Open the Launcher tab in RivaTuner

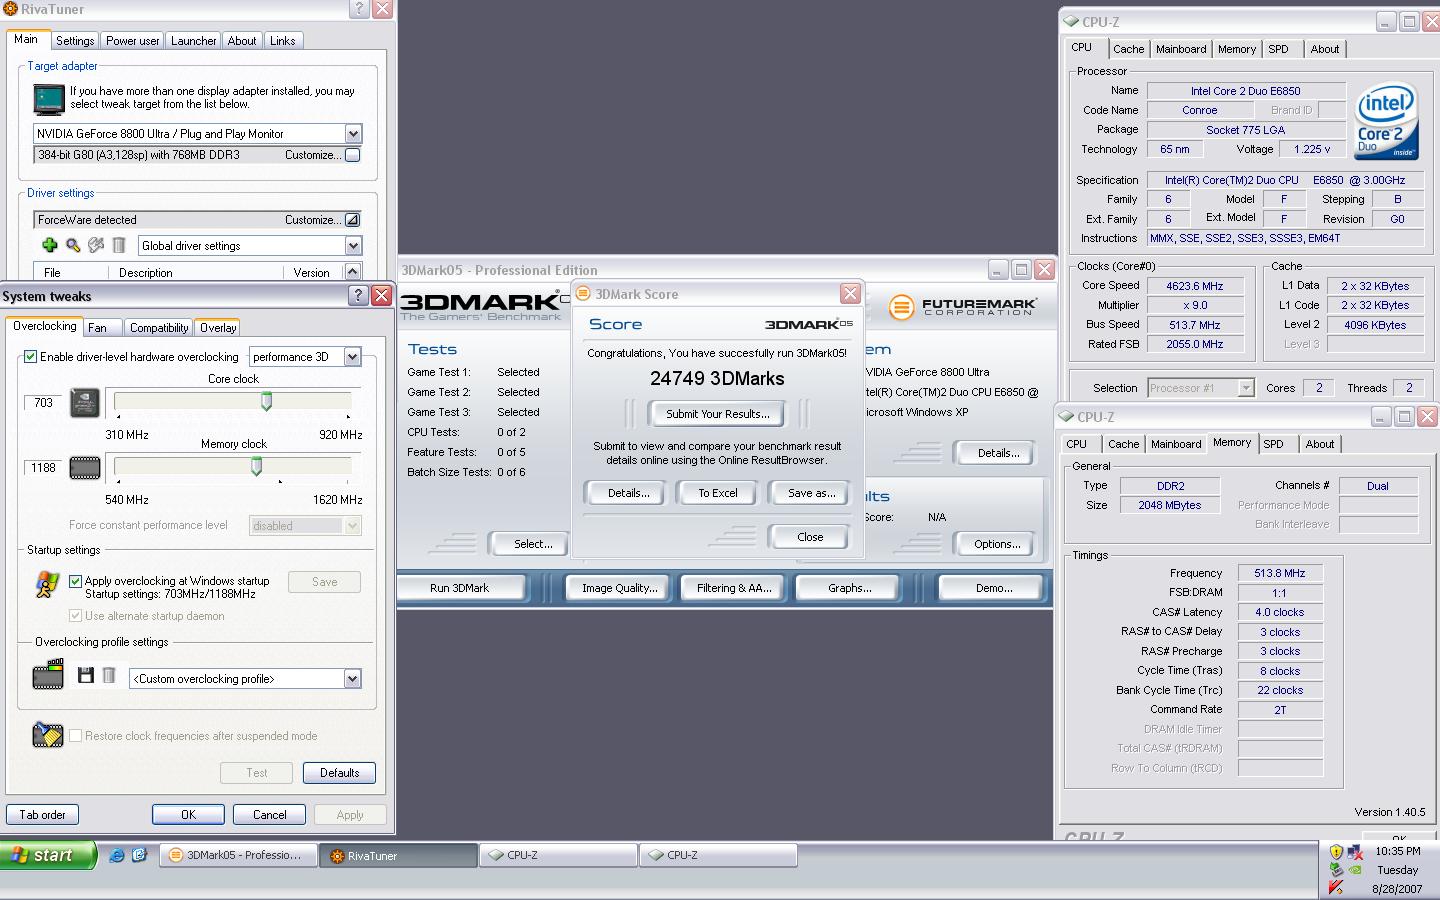[x=193, y=41]
